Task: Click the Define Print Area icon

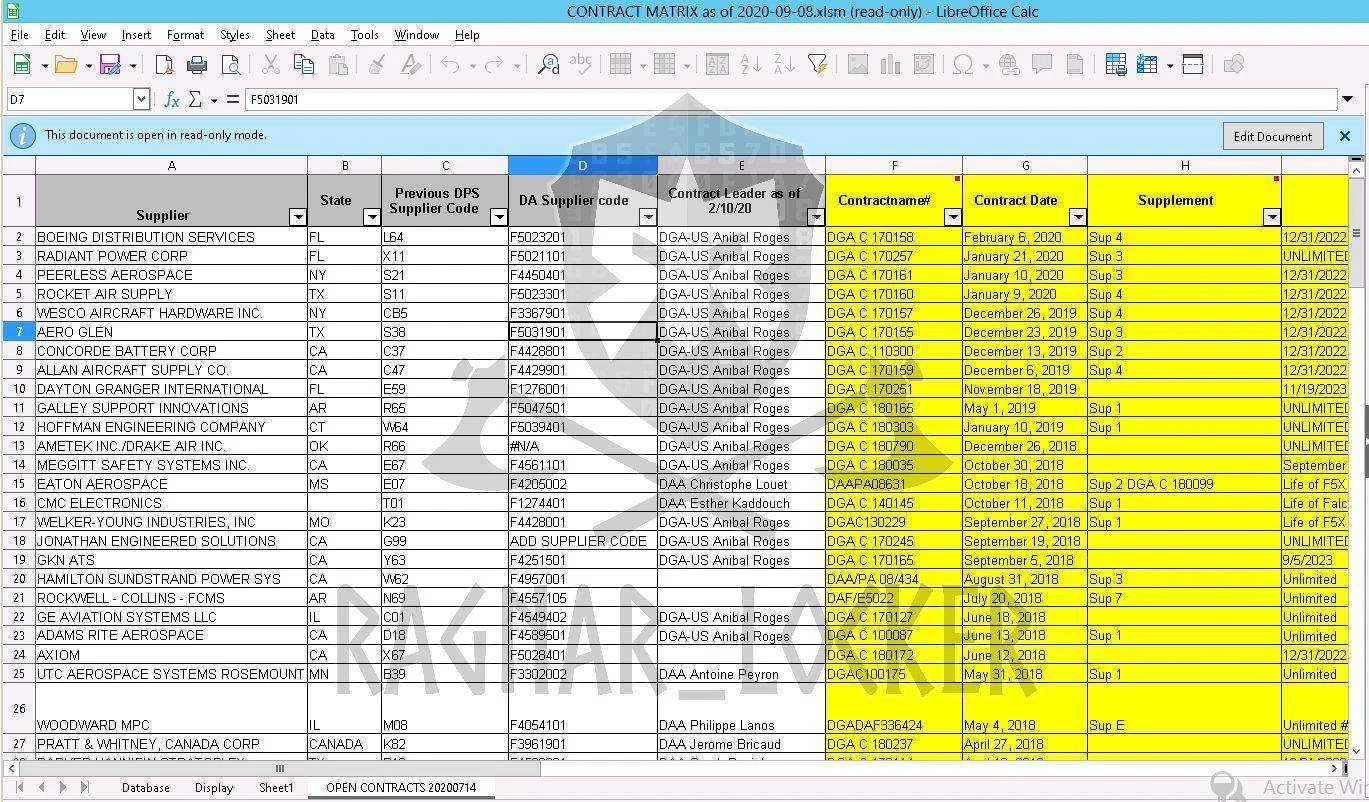Action: coord(1115,65)
